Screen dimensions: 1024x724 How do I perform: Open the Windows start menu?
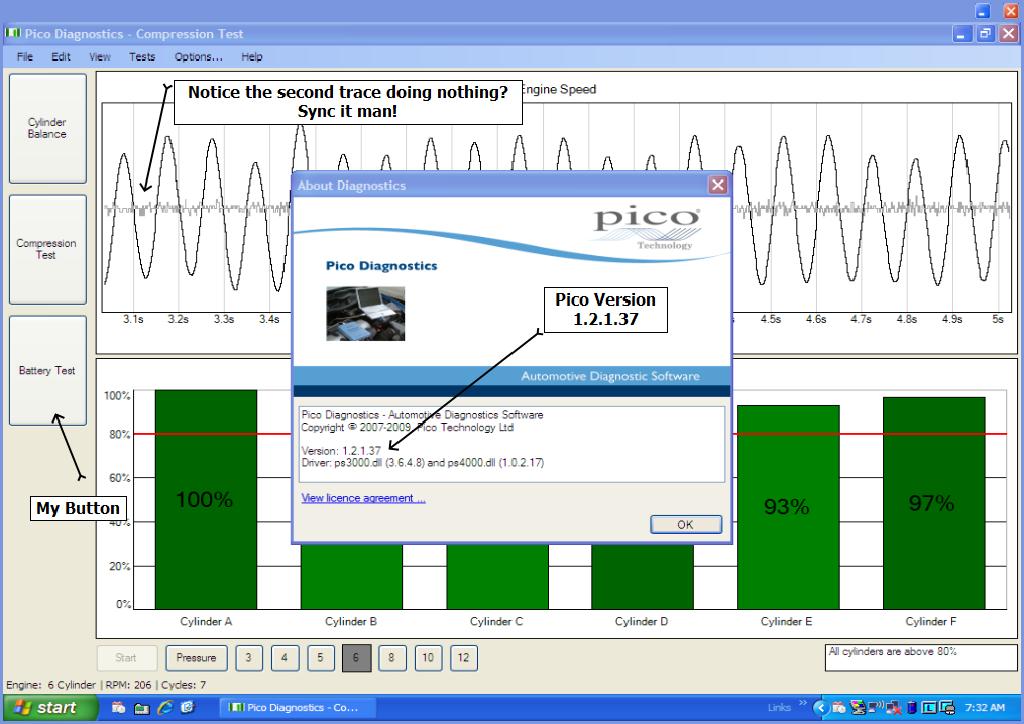pos(50,708)
